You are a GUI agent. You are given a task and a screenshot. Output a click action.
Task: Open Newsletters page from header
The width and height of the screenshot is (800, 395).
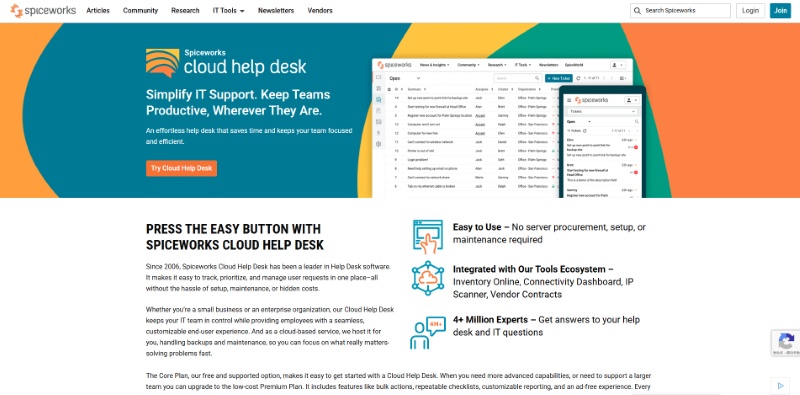click(276, 10)
